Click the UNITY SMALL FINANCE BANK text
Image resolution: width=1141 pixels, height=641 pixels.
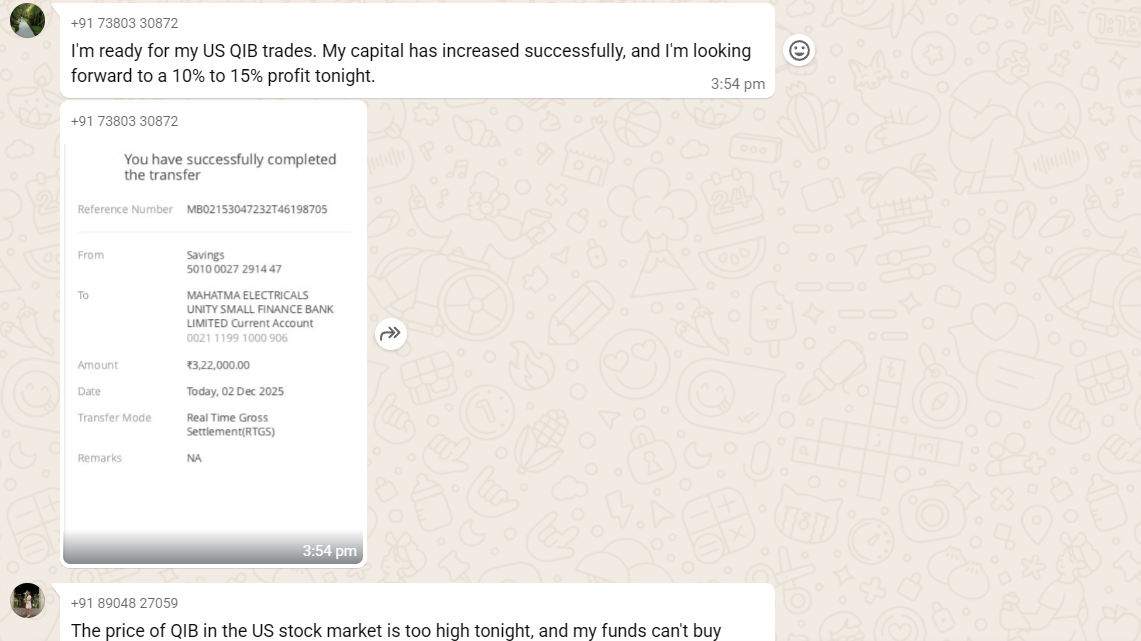tap(260, 309)
